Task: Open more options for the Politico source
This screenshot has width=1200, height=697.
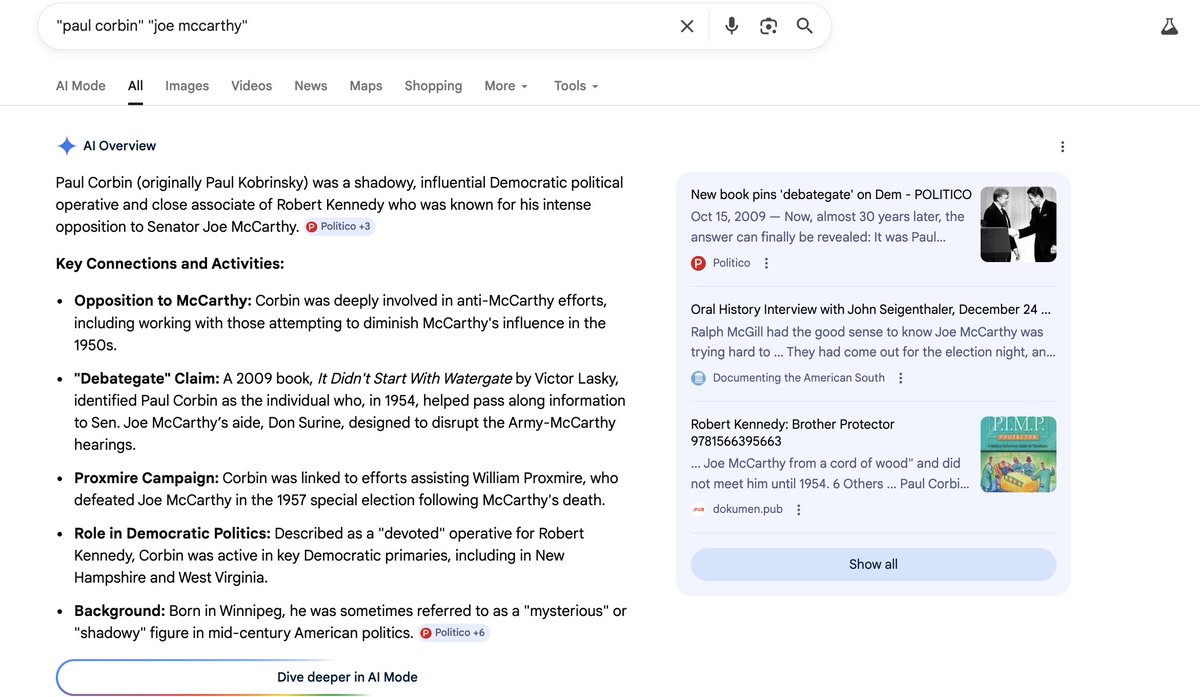Action: tap(767, 263)
